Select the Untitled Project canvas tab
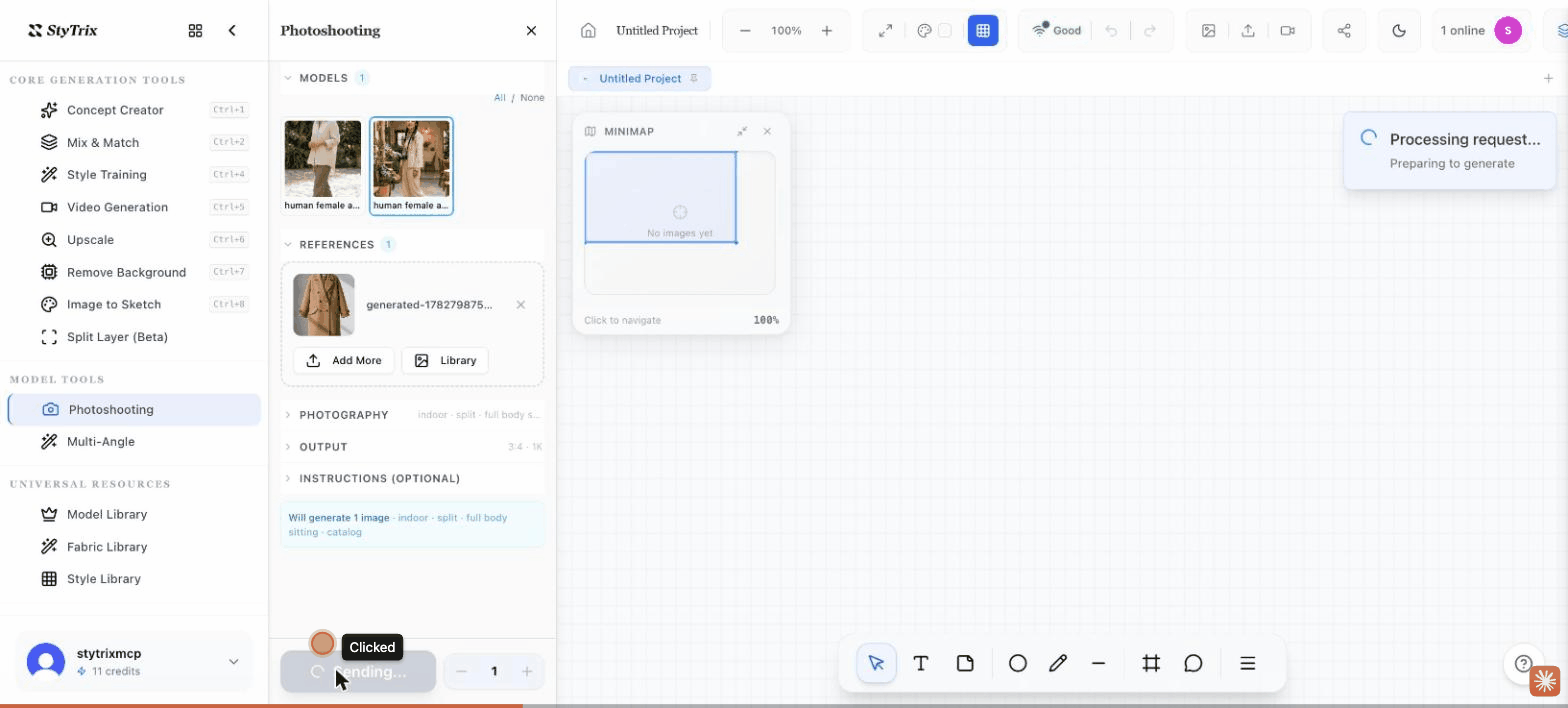Viewport: 1568px width, 708px height. tap(640, 78)
